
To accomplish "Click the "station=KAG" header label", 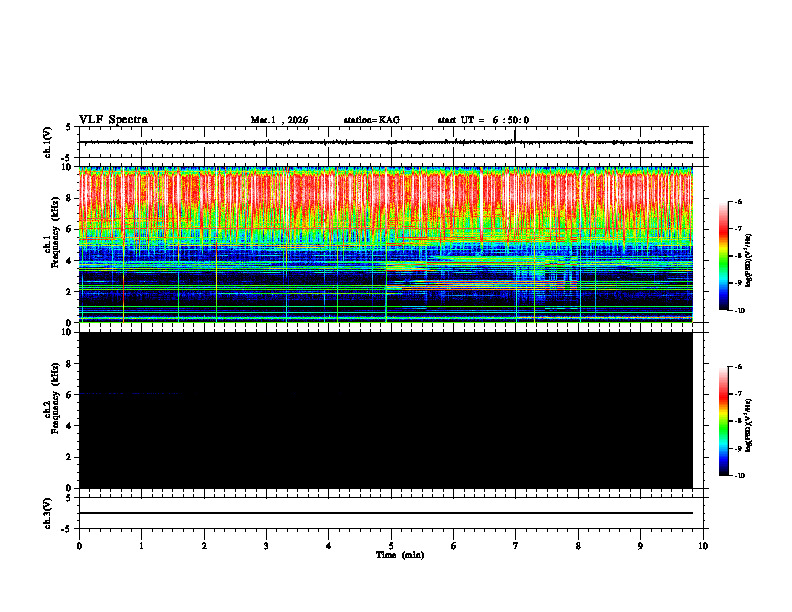I will [372, 120].
